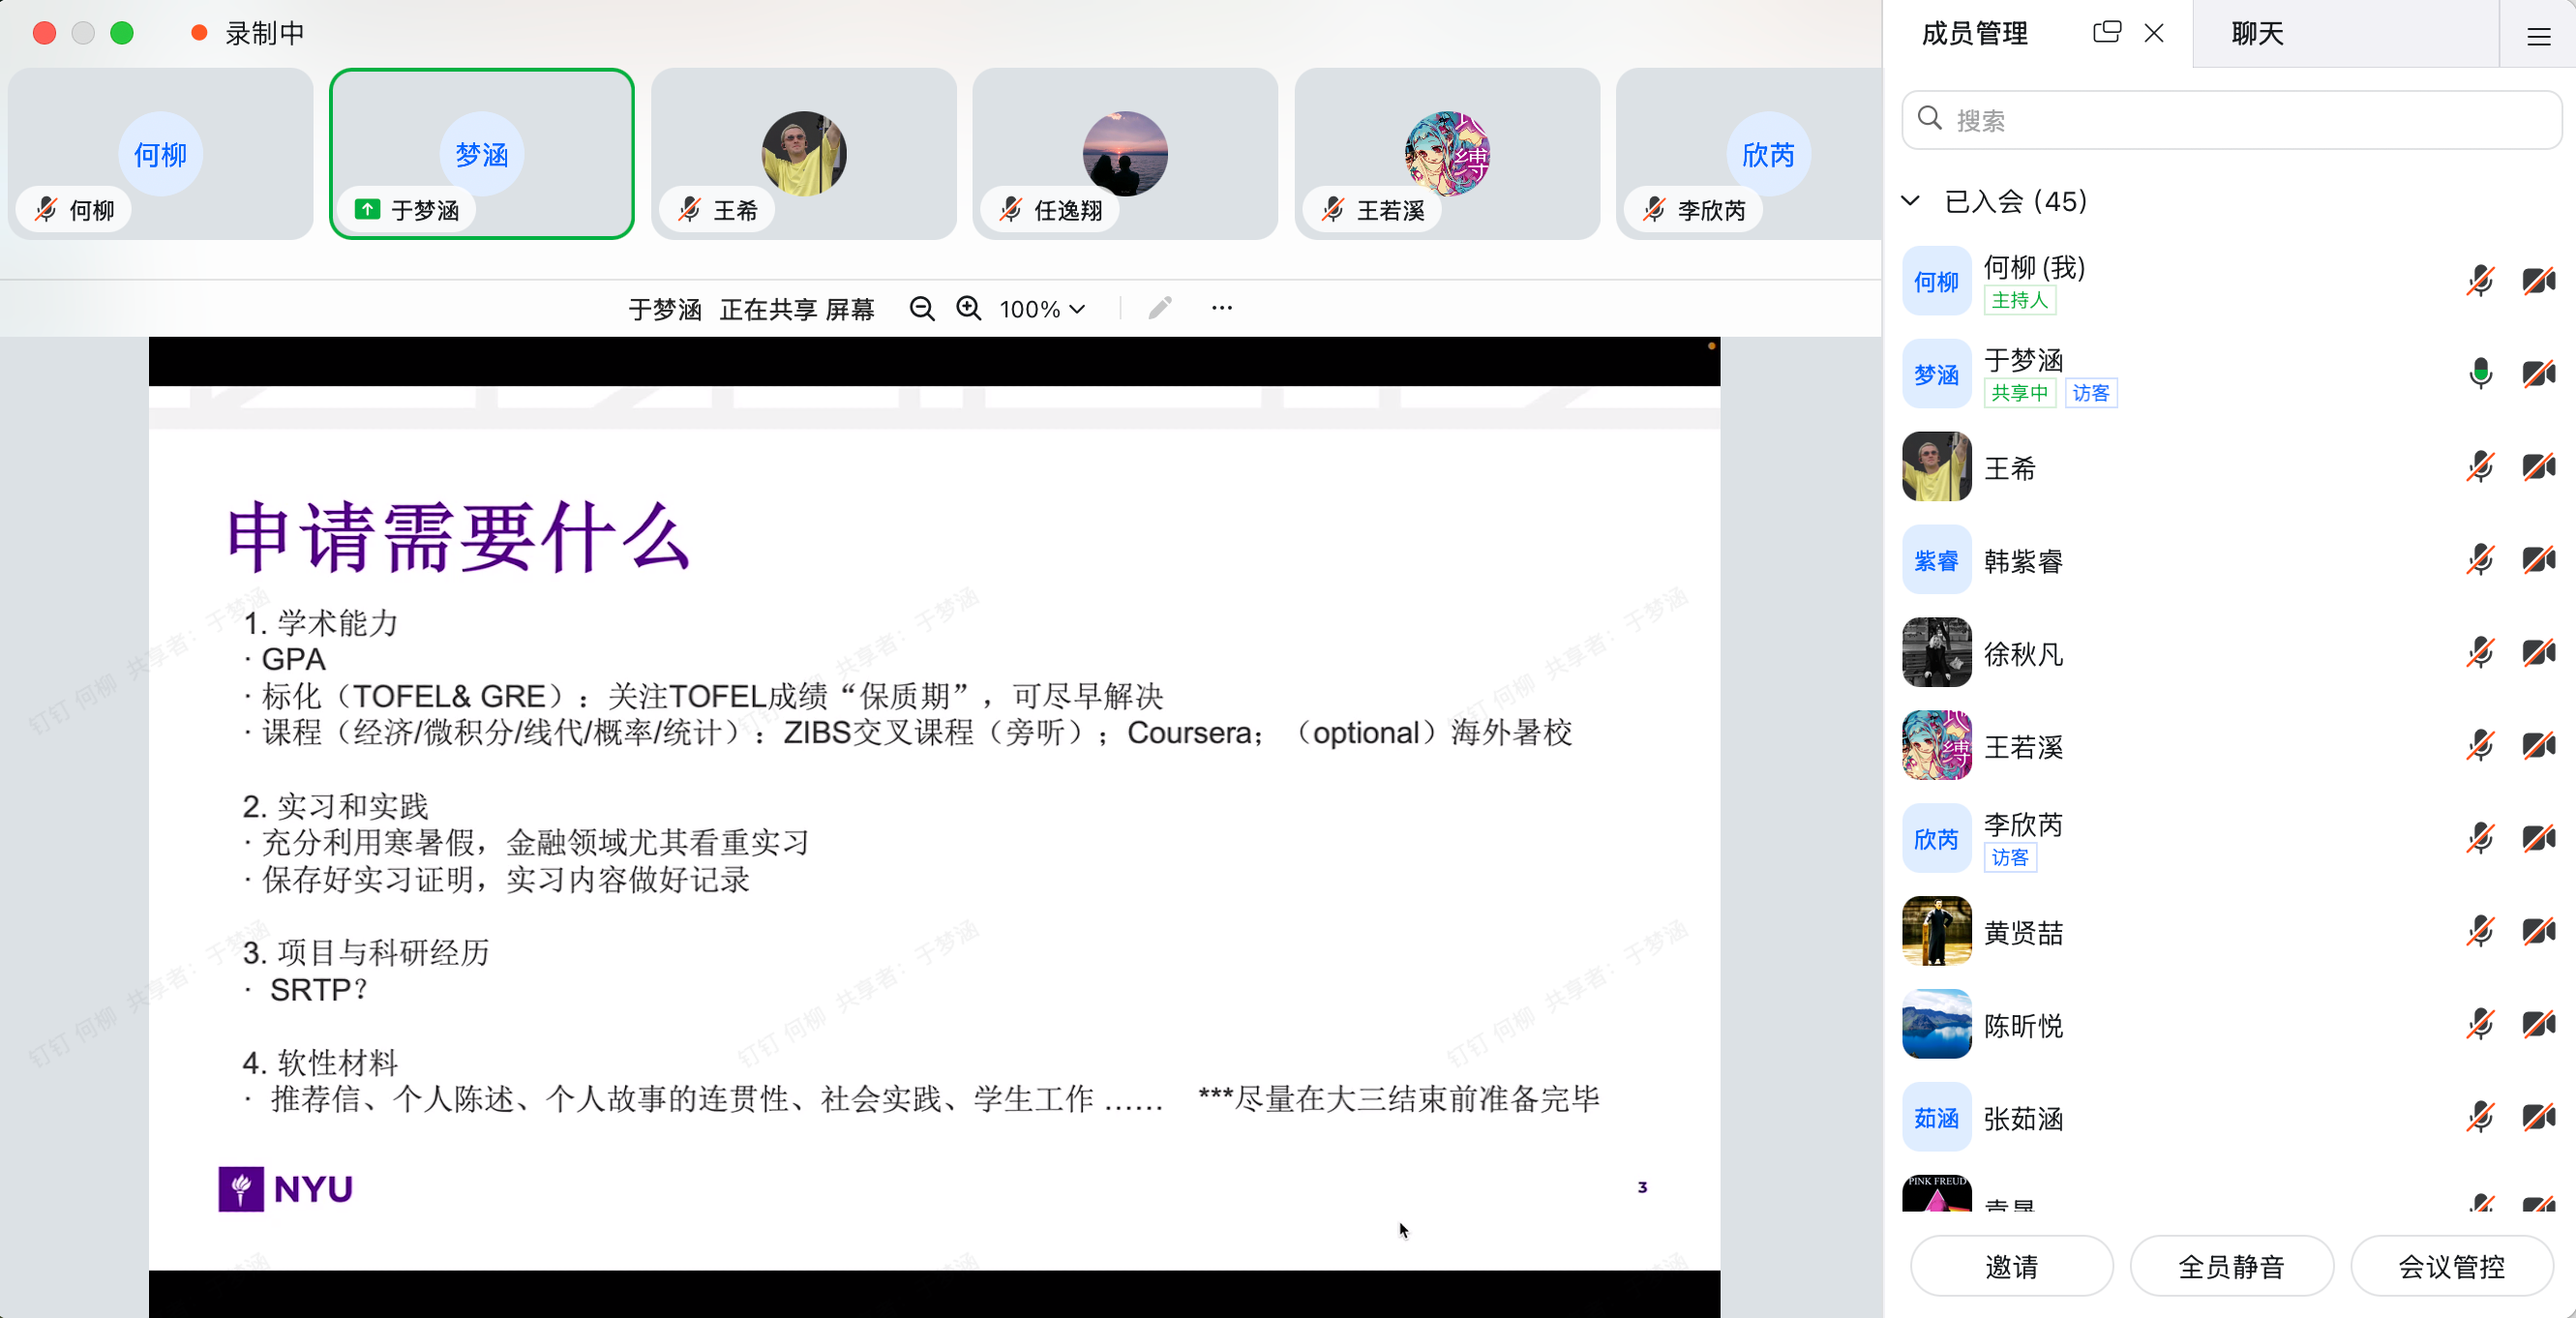This screenshot has width=2576, height=1318.
Task: Click the zoom out magnifier icon
Action: point(921,309)
